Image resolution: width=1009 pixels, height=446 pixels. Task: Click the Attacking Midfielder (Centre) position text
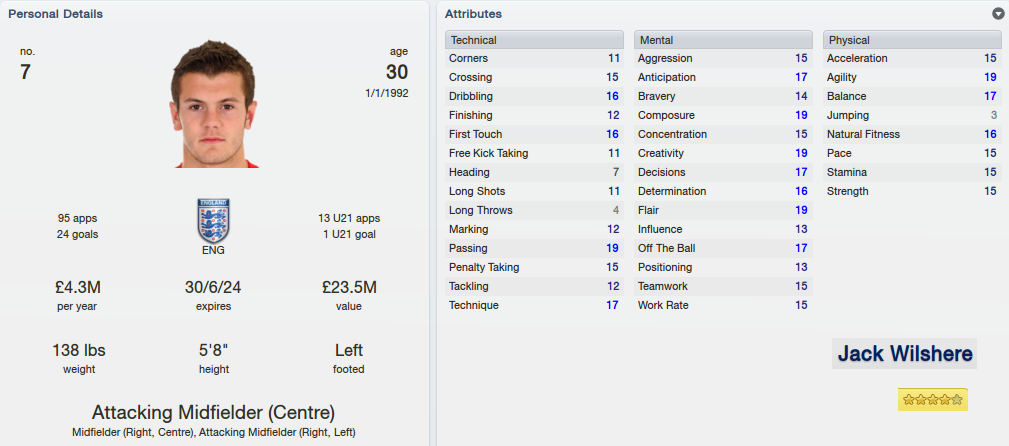tap(213, 412)
